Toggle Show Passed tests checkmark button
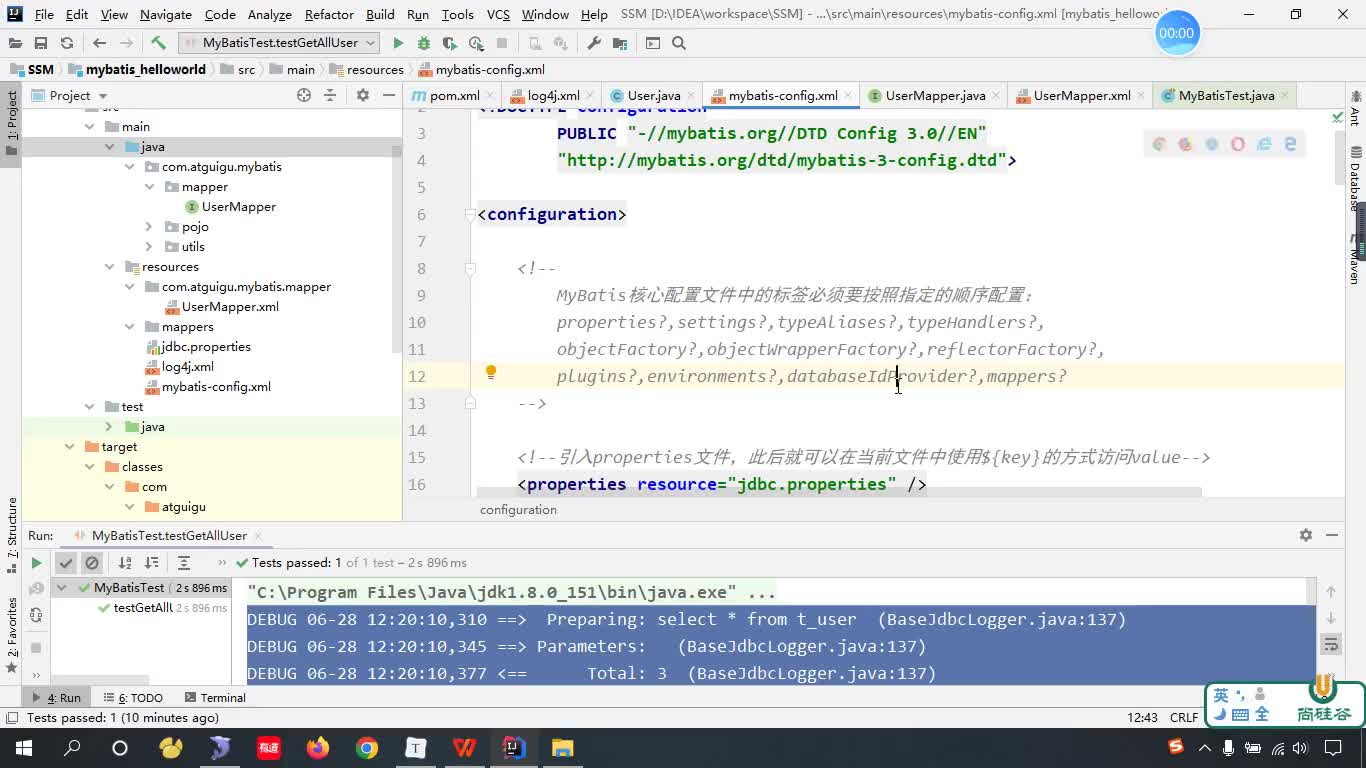 point(66,563)
